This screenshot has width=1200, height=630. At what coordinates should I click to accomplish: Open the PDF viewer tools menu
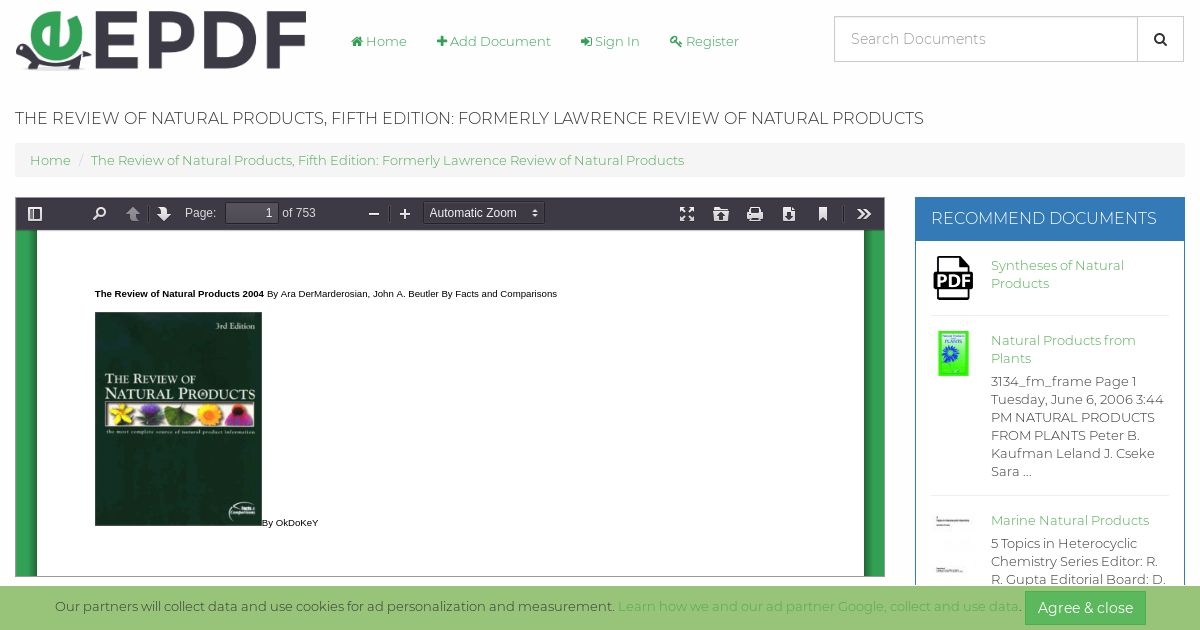[864, 214]
